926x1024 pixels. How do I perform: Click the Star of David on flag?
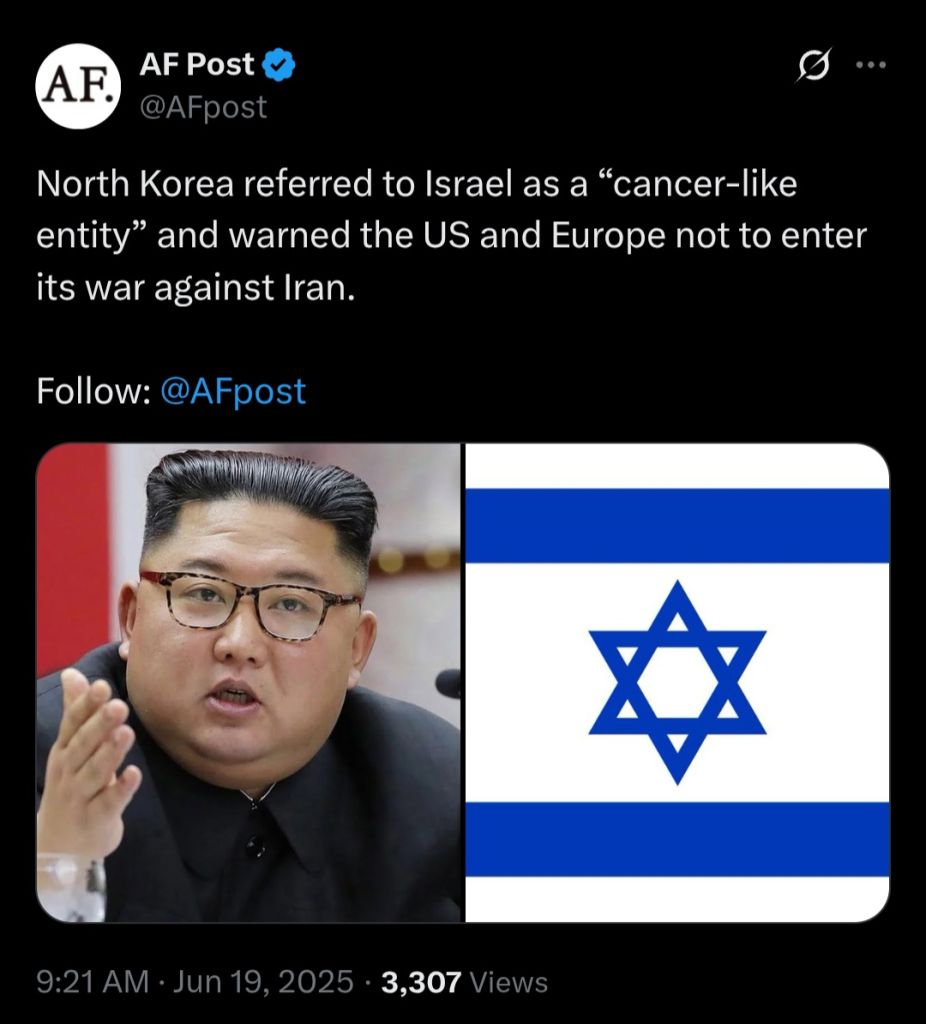[x=677, y=682]
